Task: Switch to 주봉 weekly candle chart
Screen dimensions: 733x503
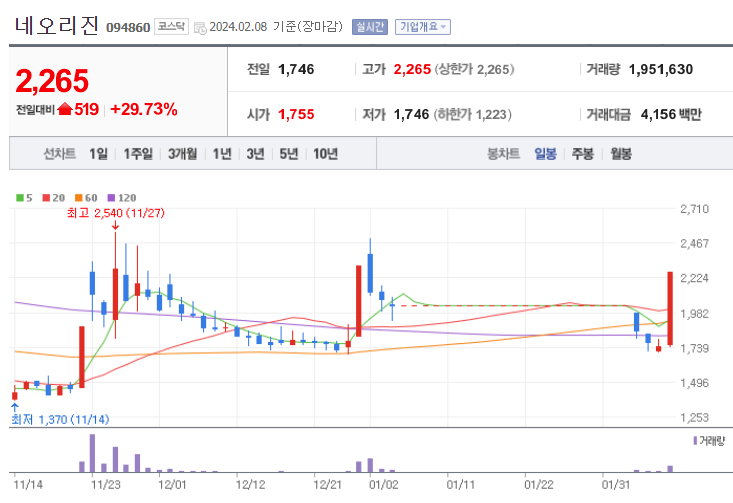Action: pyautogui.click(x=582, y=153)
